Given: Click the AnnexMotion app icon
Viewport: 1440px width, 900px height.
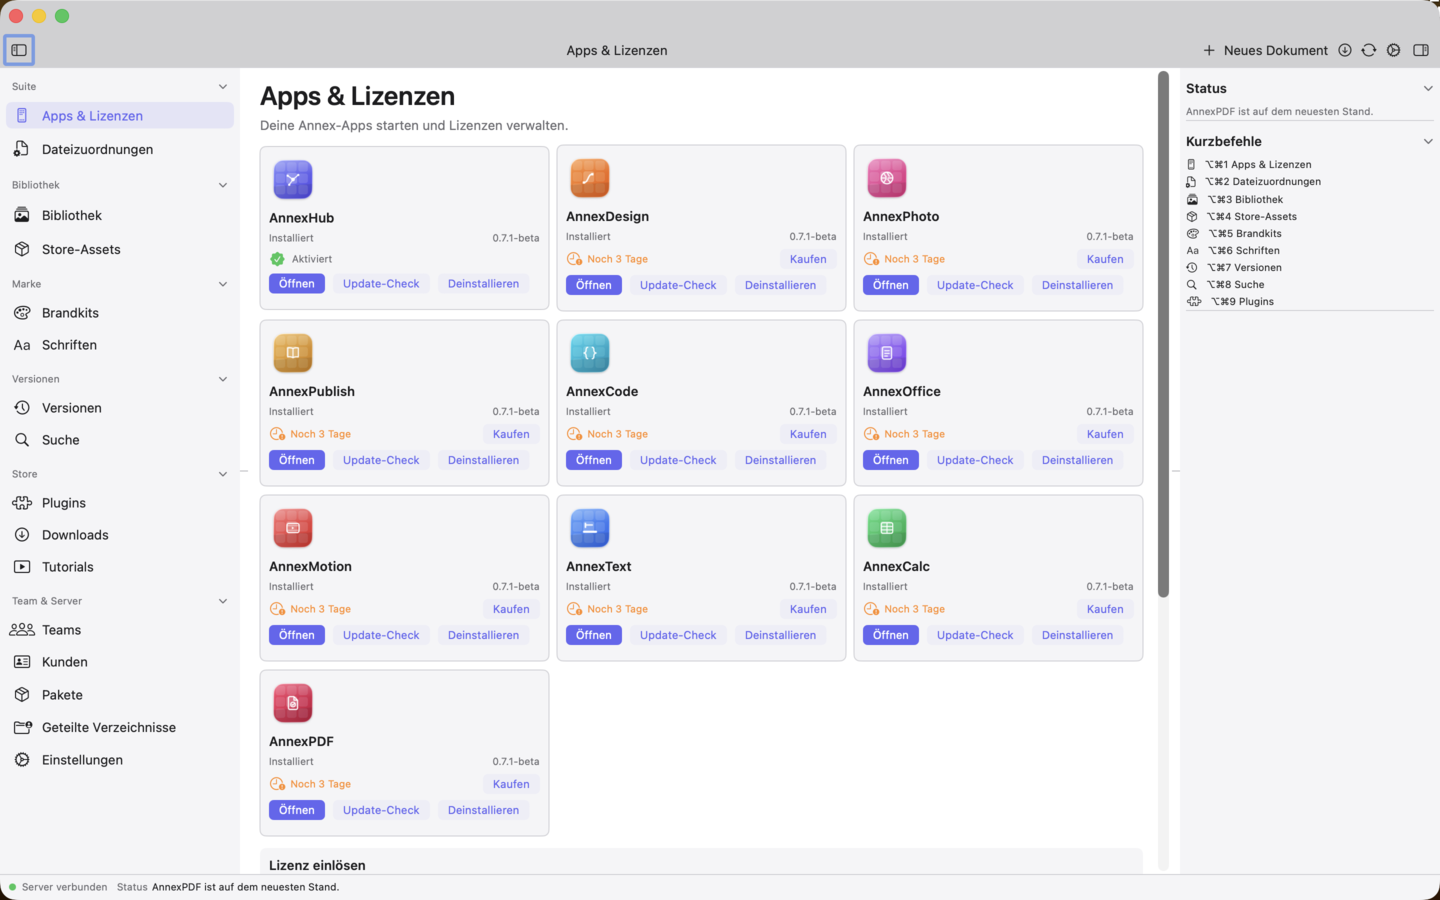Looking at the screenshot, I should point(293,528).
